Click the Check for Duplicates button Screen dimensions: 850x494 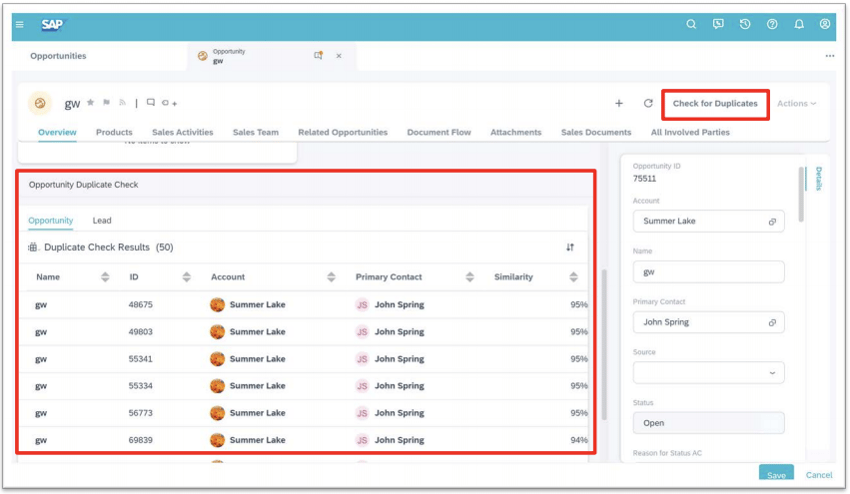point(715,104)
